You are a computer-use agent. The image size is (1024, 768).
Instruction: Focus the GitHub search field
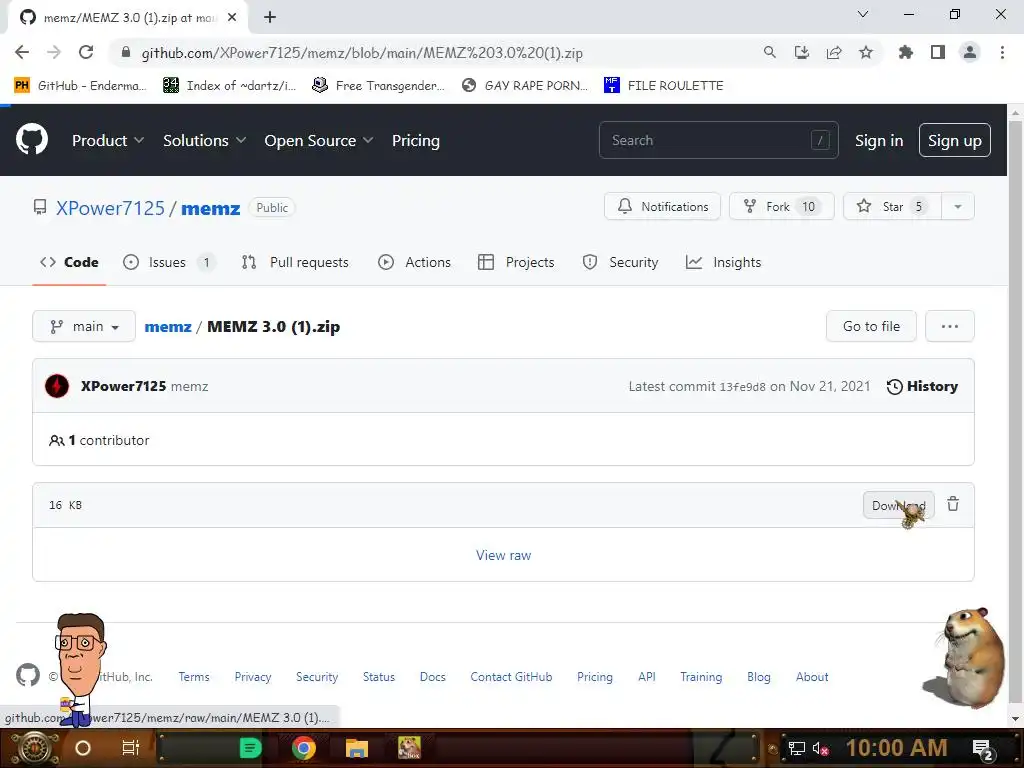718,140
